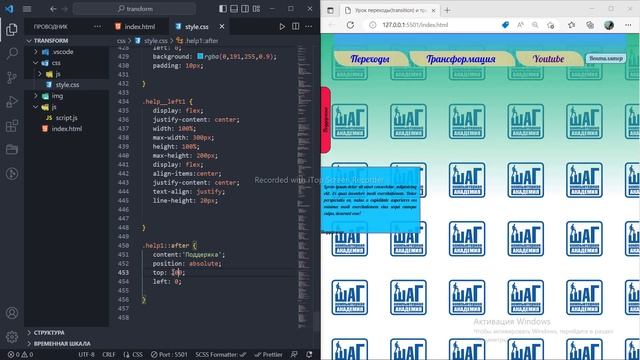The image size is (640, 360).
Task: Open the browser Settings and more menu
Action: (628, 25)
